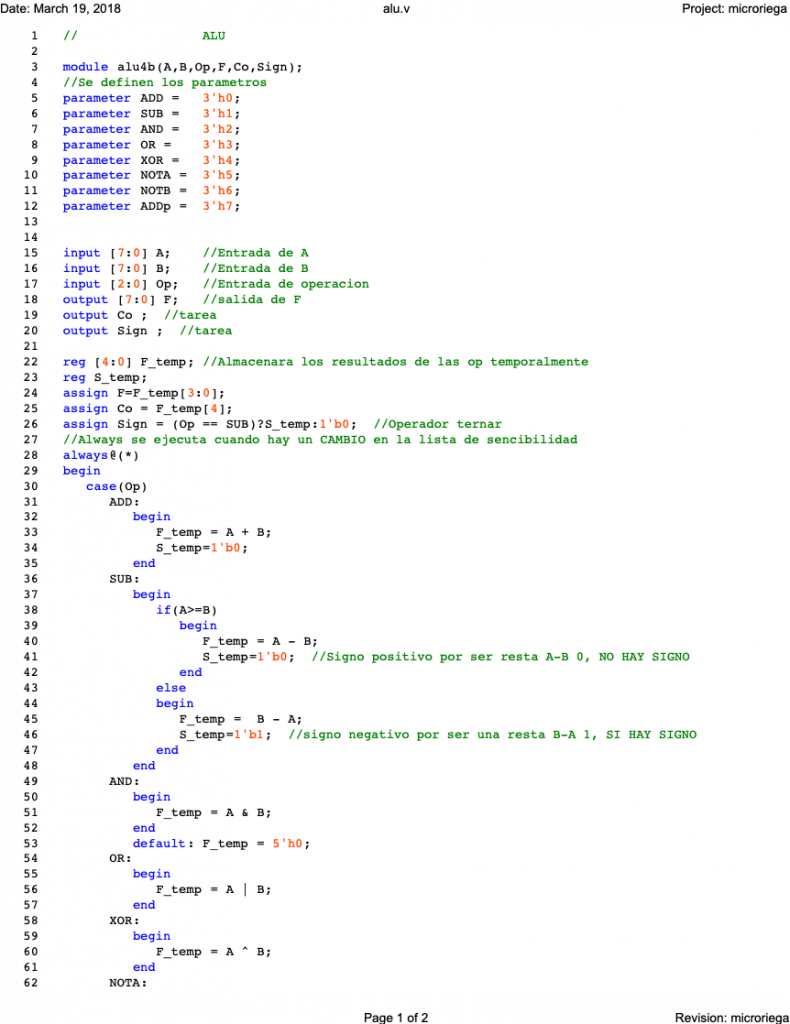Click the comment '//Entrada de operacion'

(x=285, y=285)
